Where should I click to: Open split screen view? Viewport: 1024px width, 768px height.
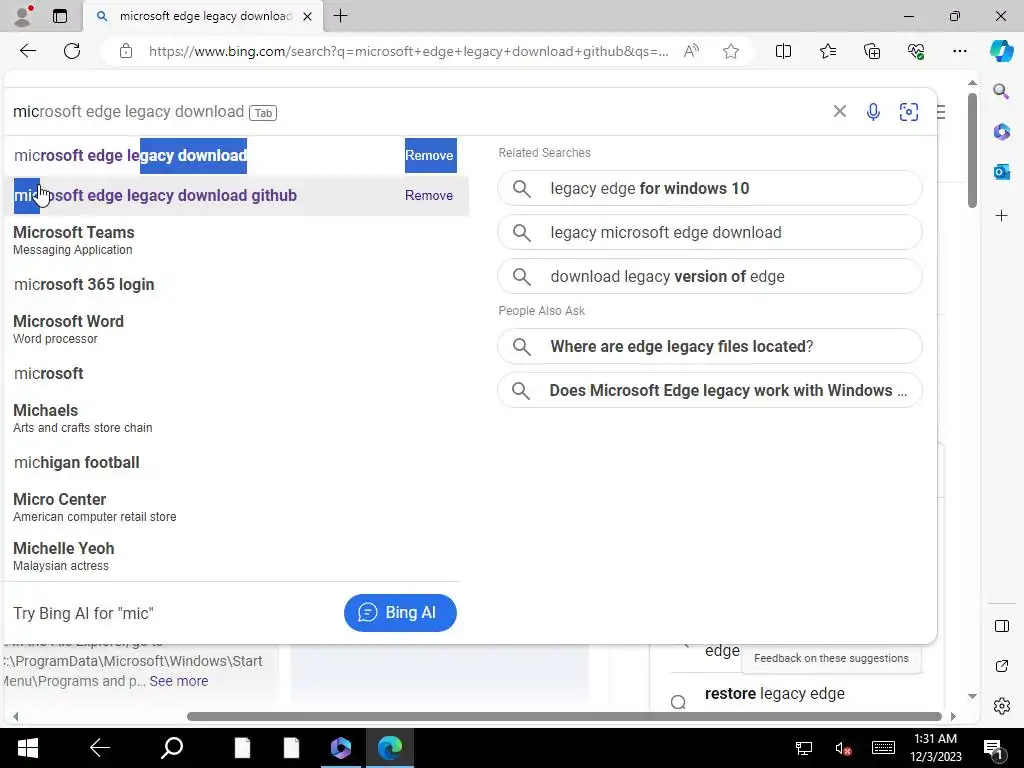click(x=783, y=51)
